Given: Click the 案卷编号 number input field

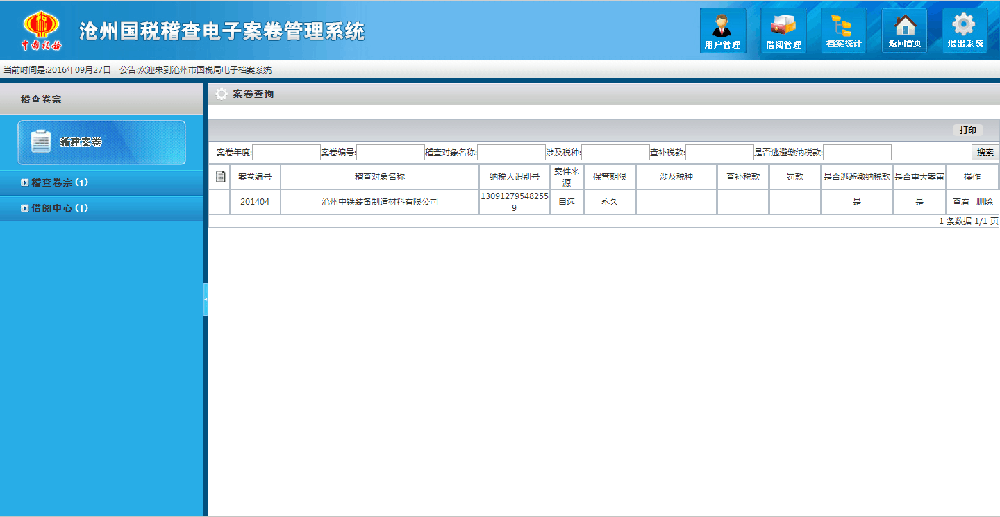Looking at the screenshot, I should [x=390, y=152].
